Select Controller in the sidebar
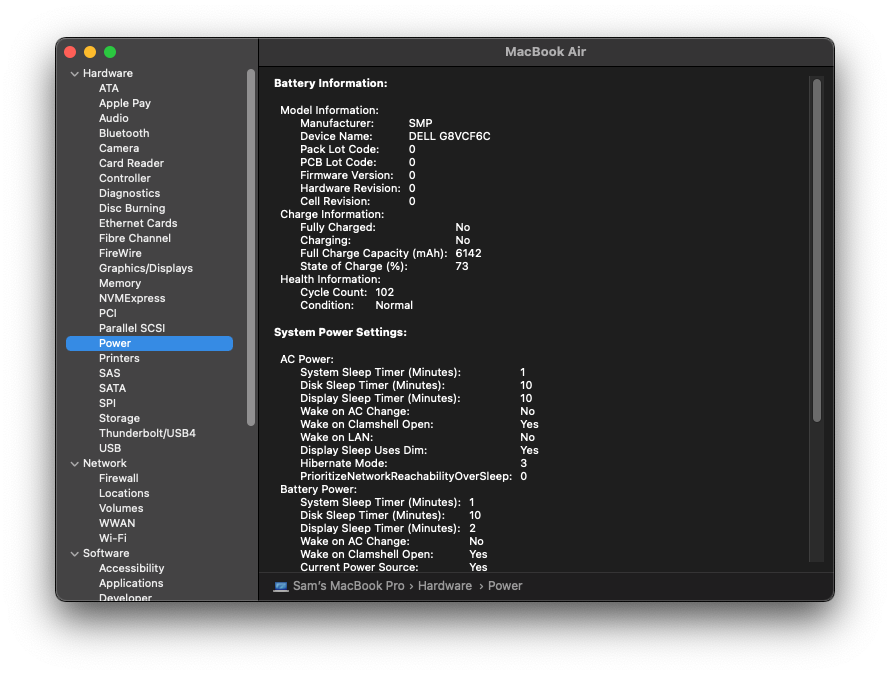The height and width of the screenshot is (675, 890). click(124, 178)
